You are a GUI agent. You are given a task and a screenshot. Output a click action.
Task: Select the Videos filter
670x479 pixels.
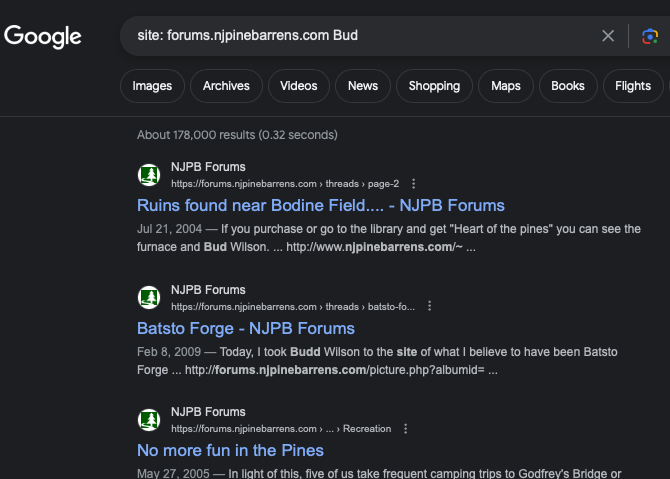(x=299, y=86)
